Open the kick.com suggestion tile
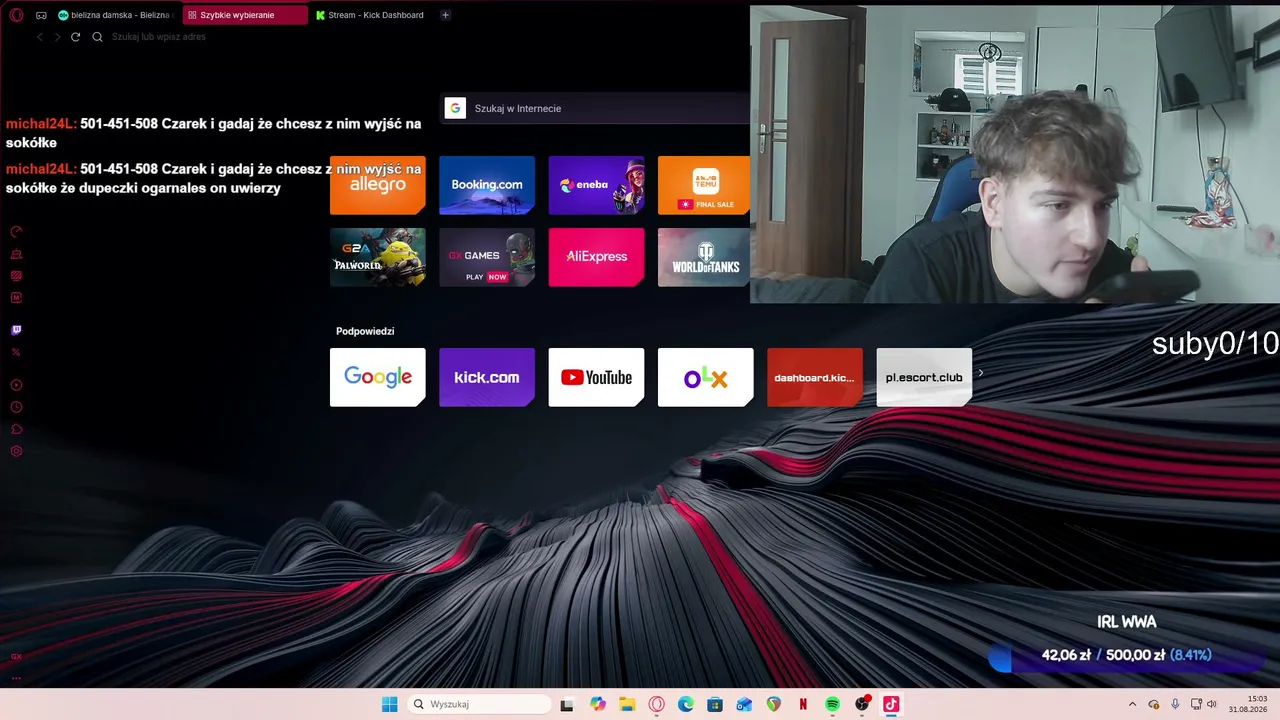Screen dimensions: 1280x720 pyautogui.click(x=487, y=377)
